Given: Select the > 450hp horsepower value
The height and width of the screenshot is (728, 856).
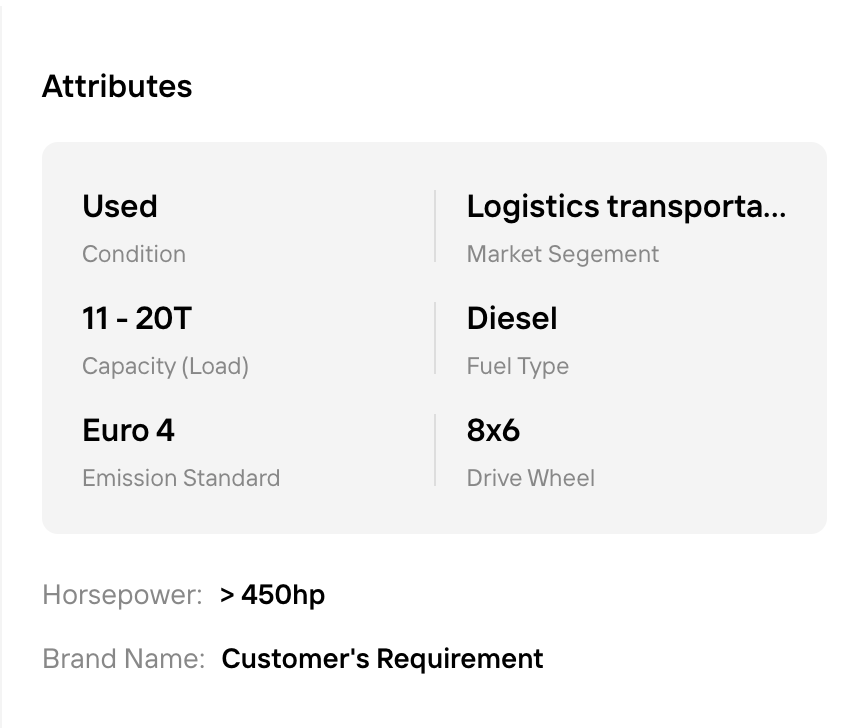Looking at the screenshot, I should tap(272, 595).
